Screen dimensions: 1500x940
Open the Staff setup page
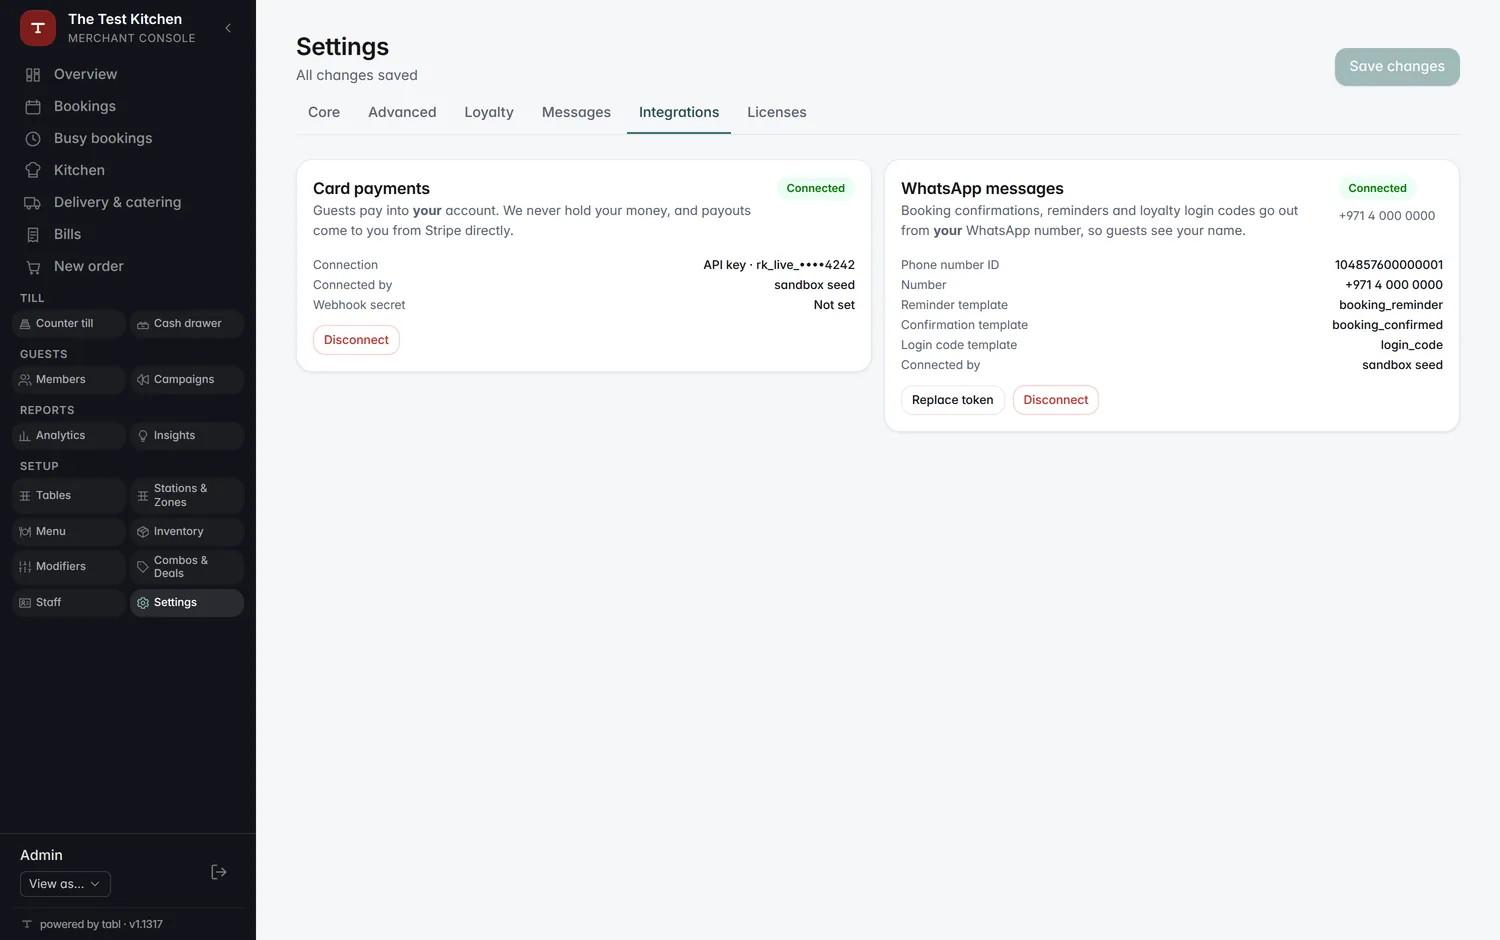69,603
